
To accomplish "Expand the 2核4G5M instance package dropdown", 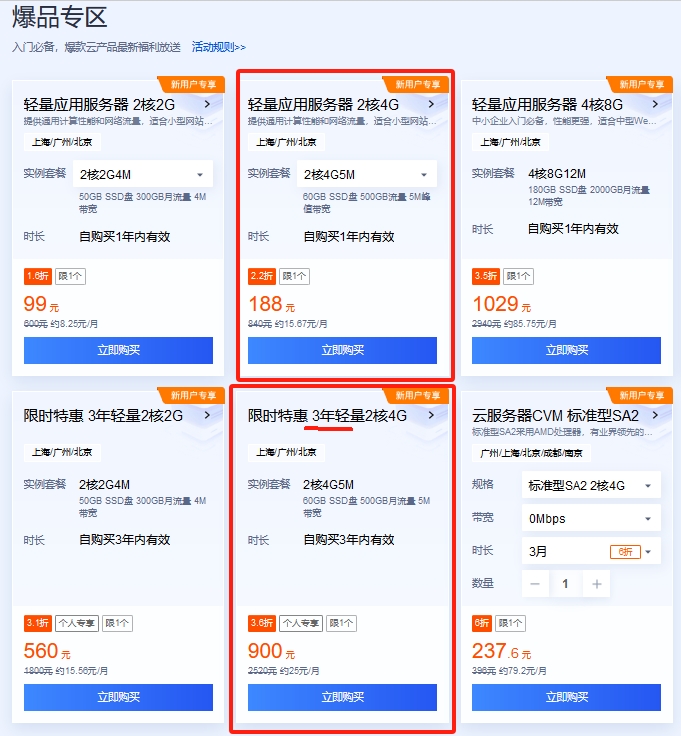I will [367, 174].
